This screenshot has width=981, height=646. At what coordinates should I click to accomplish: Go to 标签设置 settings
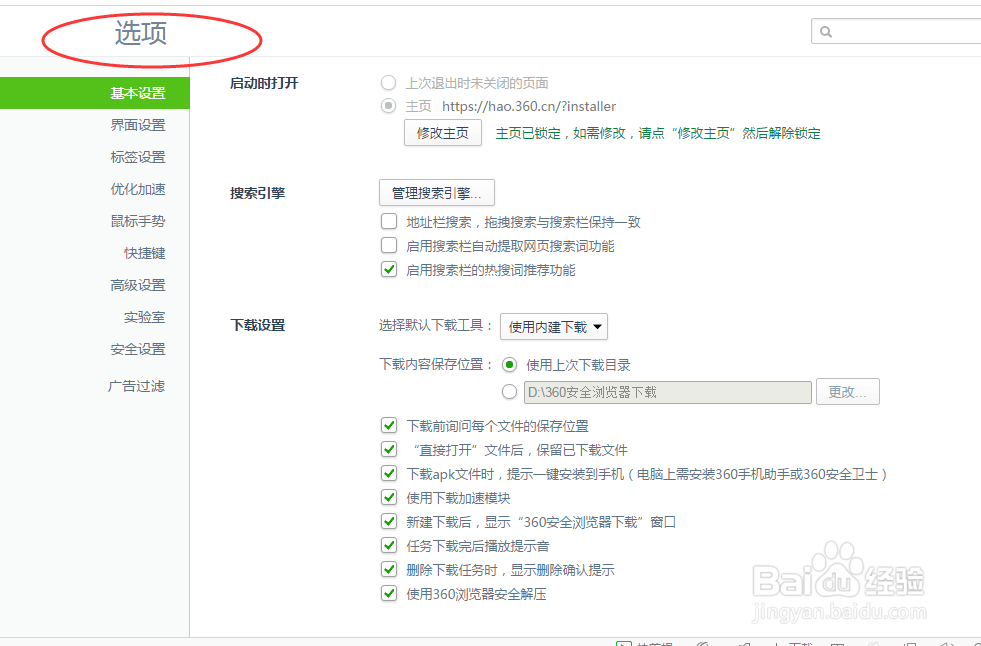(138, 157)
